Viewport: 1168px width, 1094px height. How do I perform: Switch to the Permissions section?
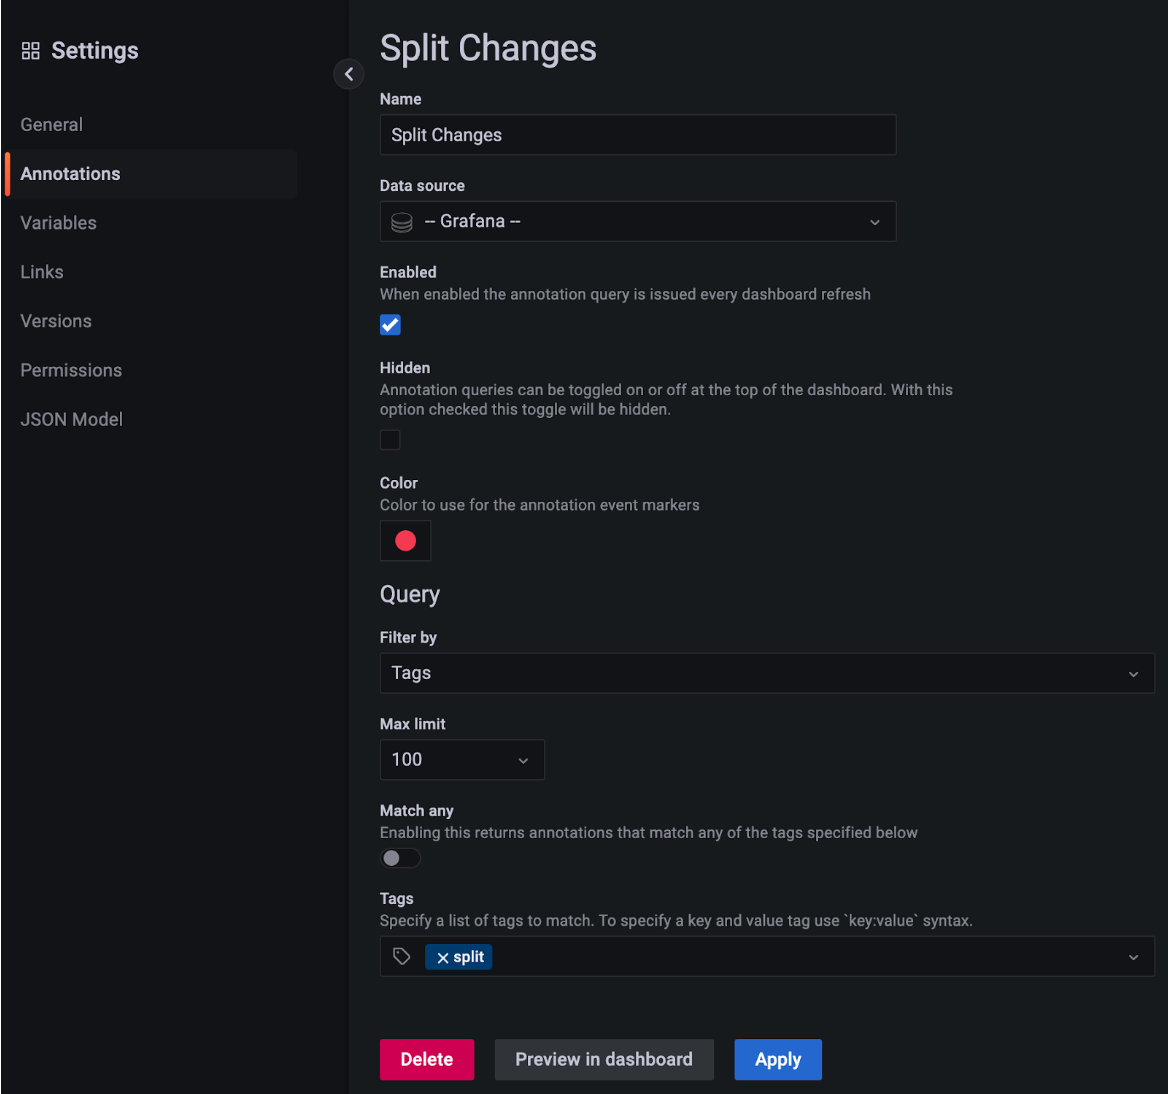71,371
